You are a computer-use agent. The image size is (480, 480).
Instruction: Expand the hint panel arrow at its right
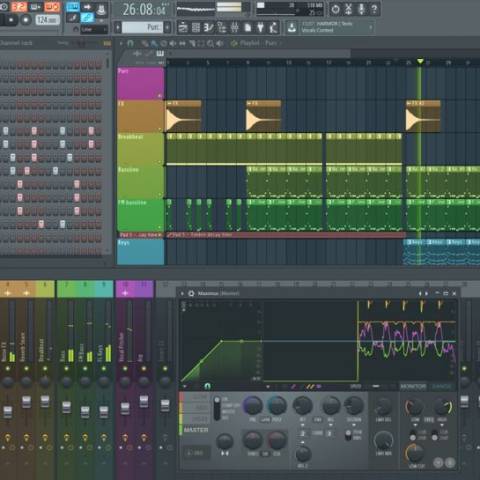tap(371, 27)
